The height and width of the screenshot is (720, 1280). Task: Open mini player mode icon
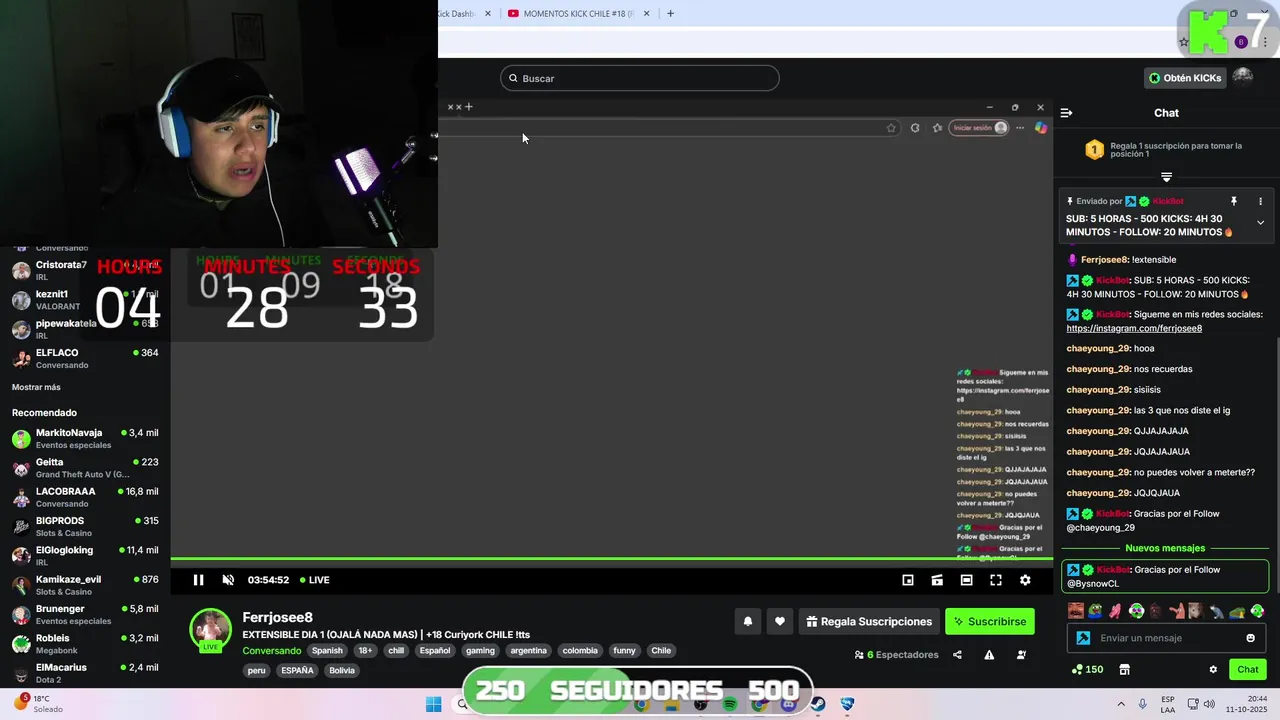tap(908, 580)
